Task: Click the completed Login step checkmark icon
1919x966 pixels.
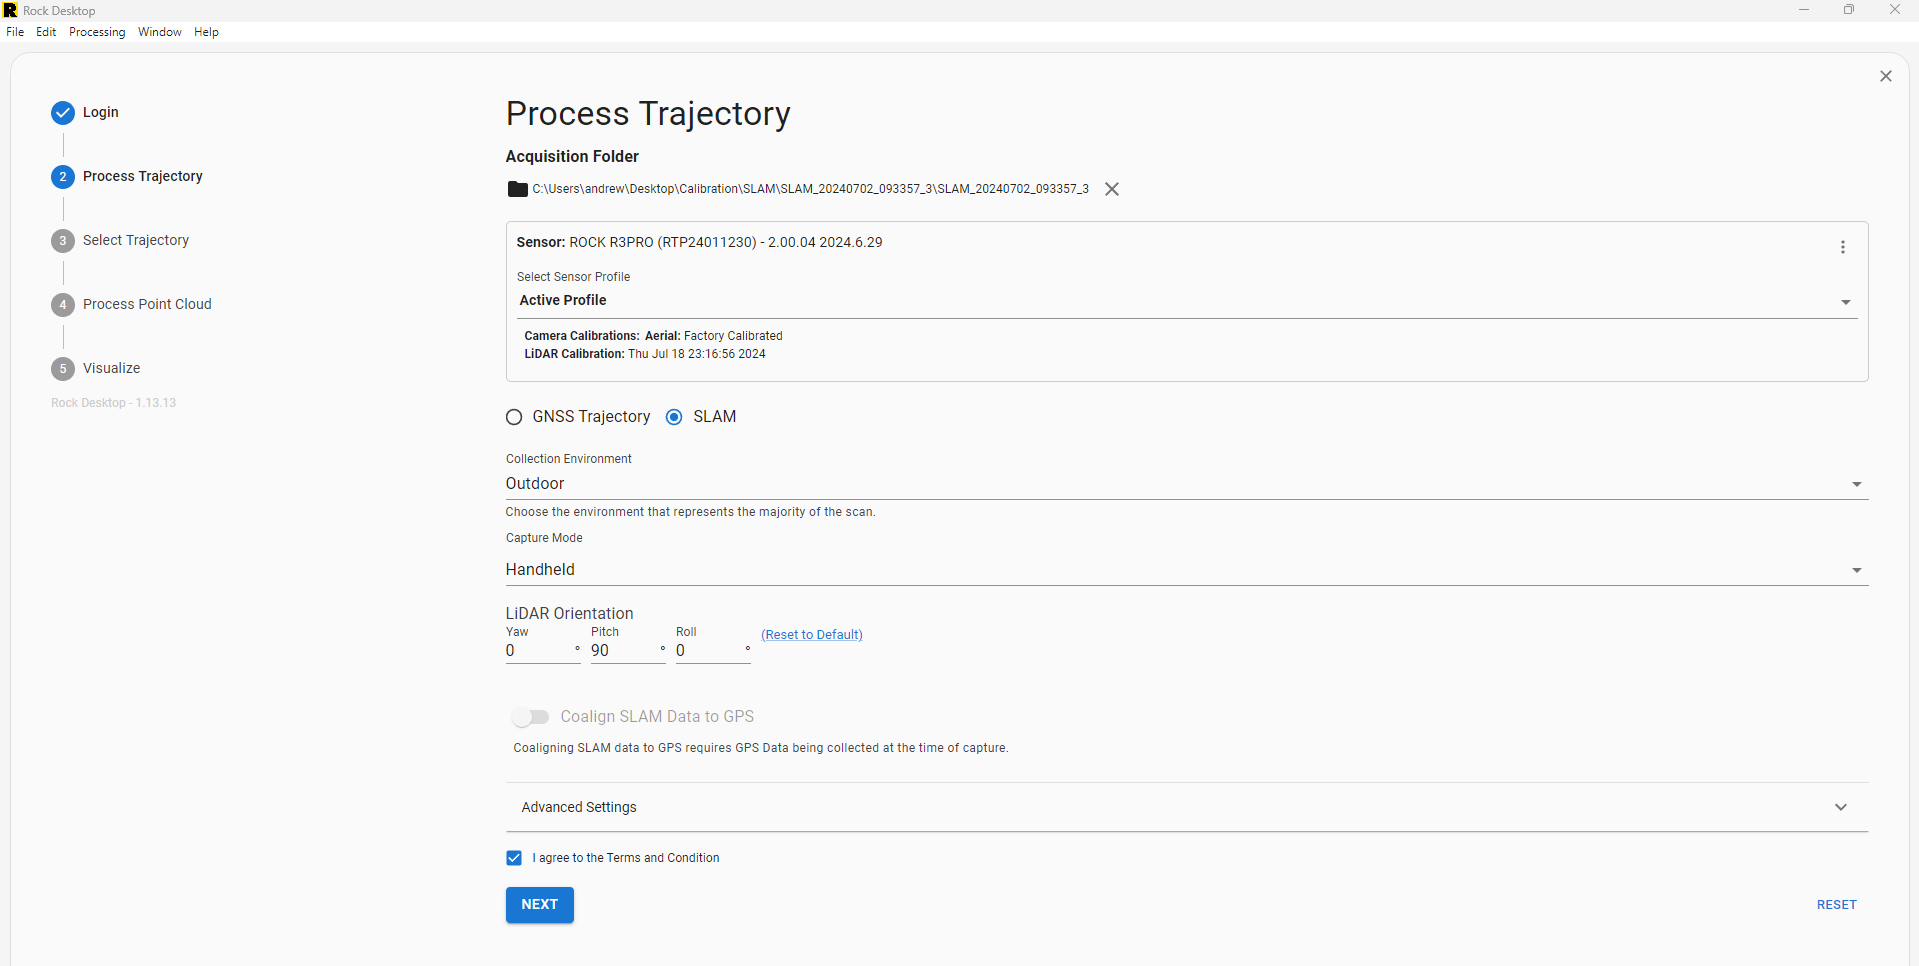Action: tap(62, 112)
